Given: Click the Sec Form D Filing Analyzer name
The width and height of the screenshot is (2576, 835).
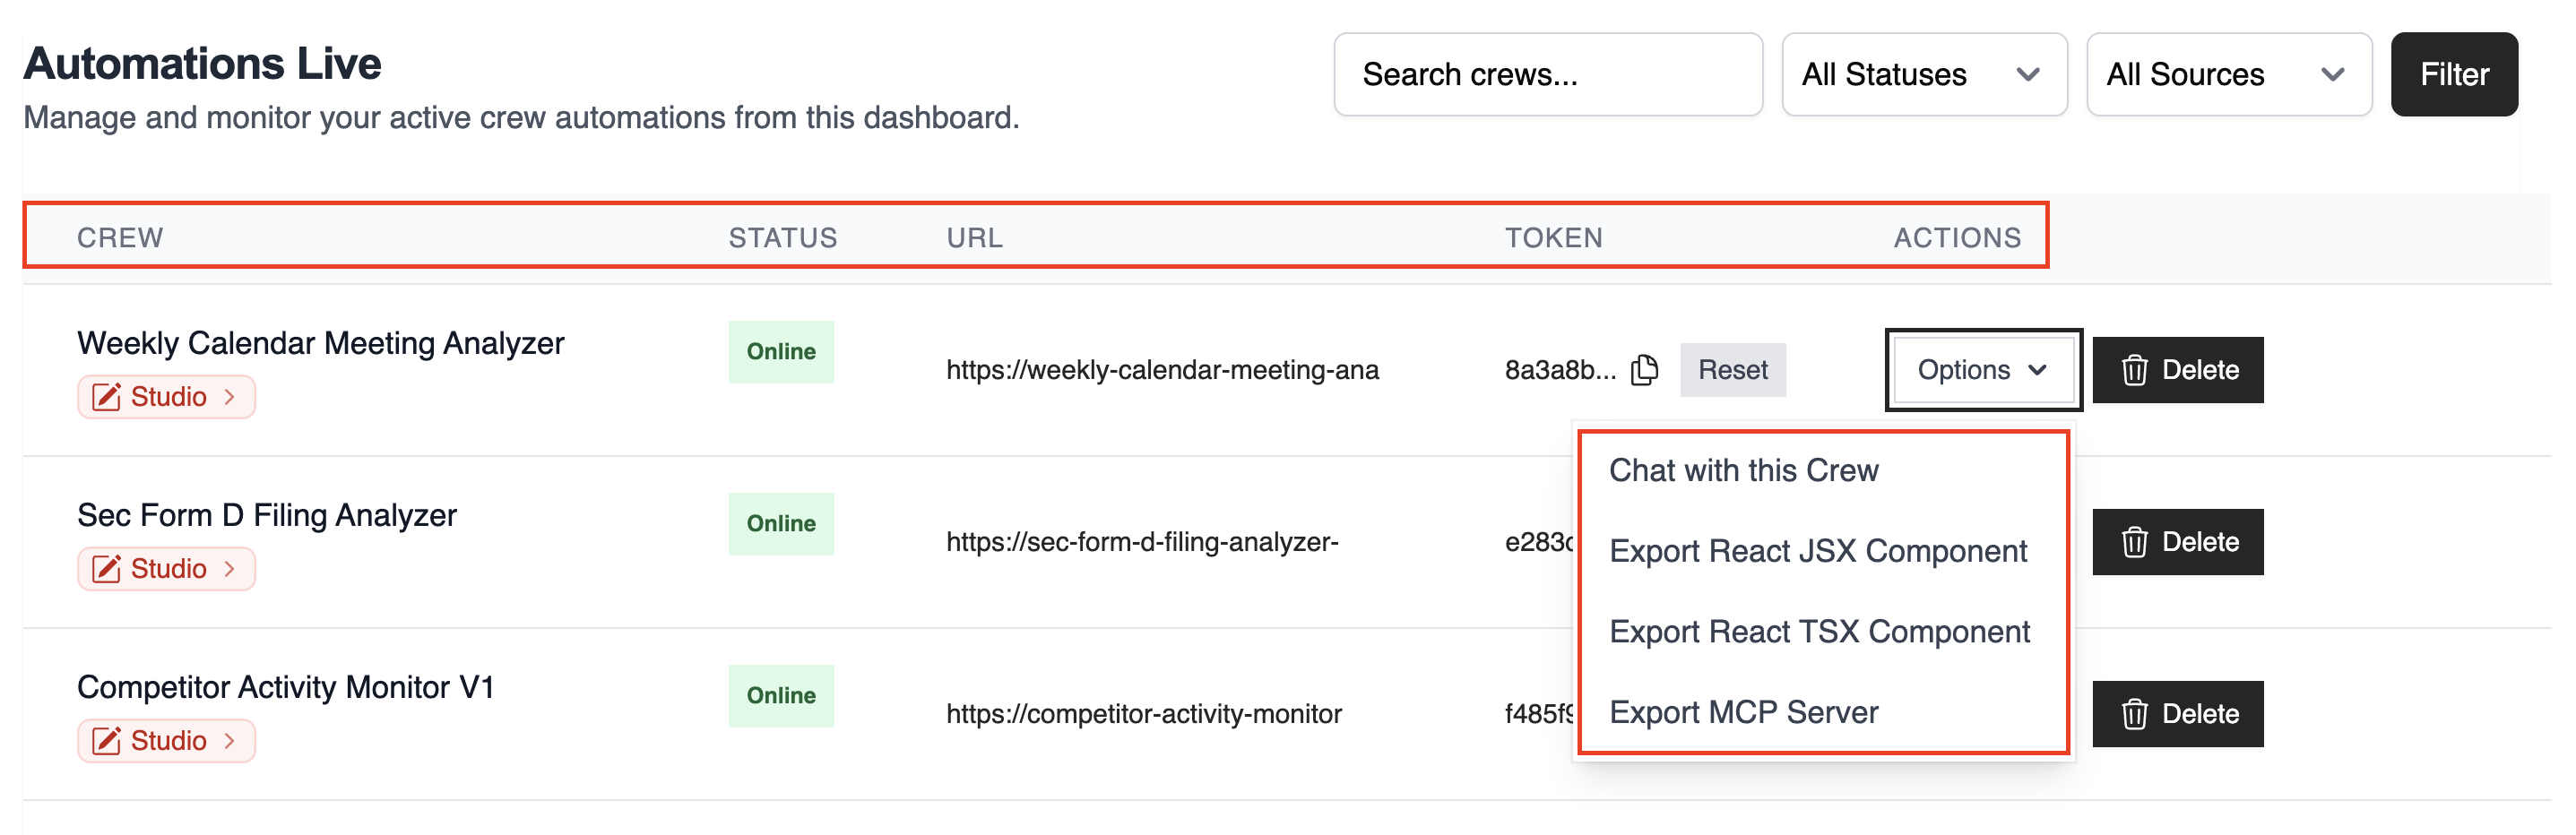Looking at the screenshot, I should point(267,515).
